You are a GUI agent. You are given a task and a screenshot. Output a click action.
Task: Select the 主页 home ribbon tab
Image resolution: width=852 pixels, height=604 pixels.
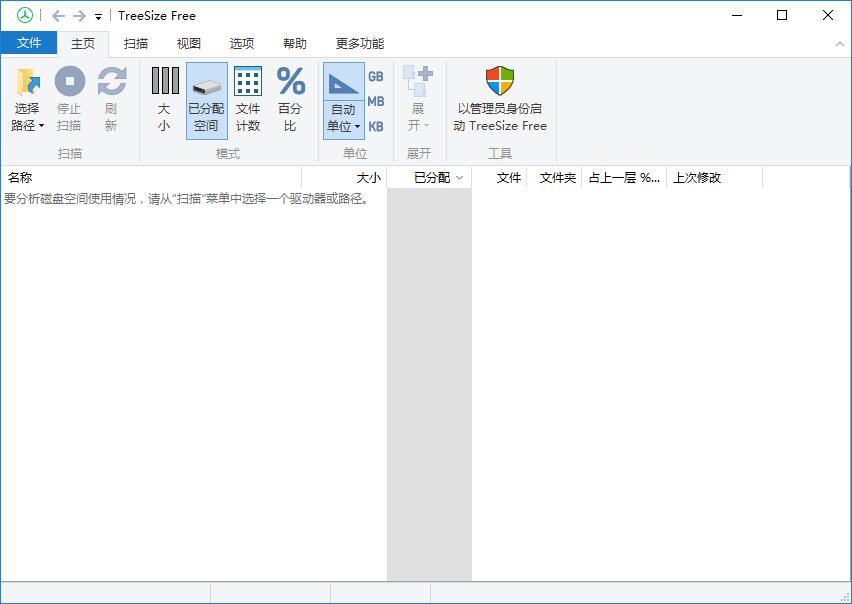click(x=83, y=43)
